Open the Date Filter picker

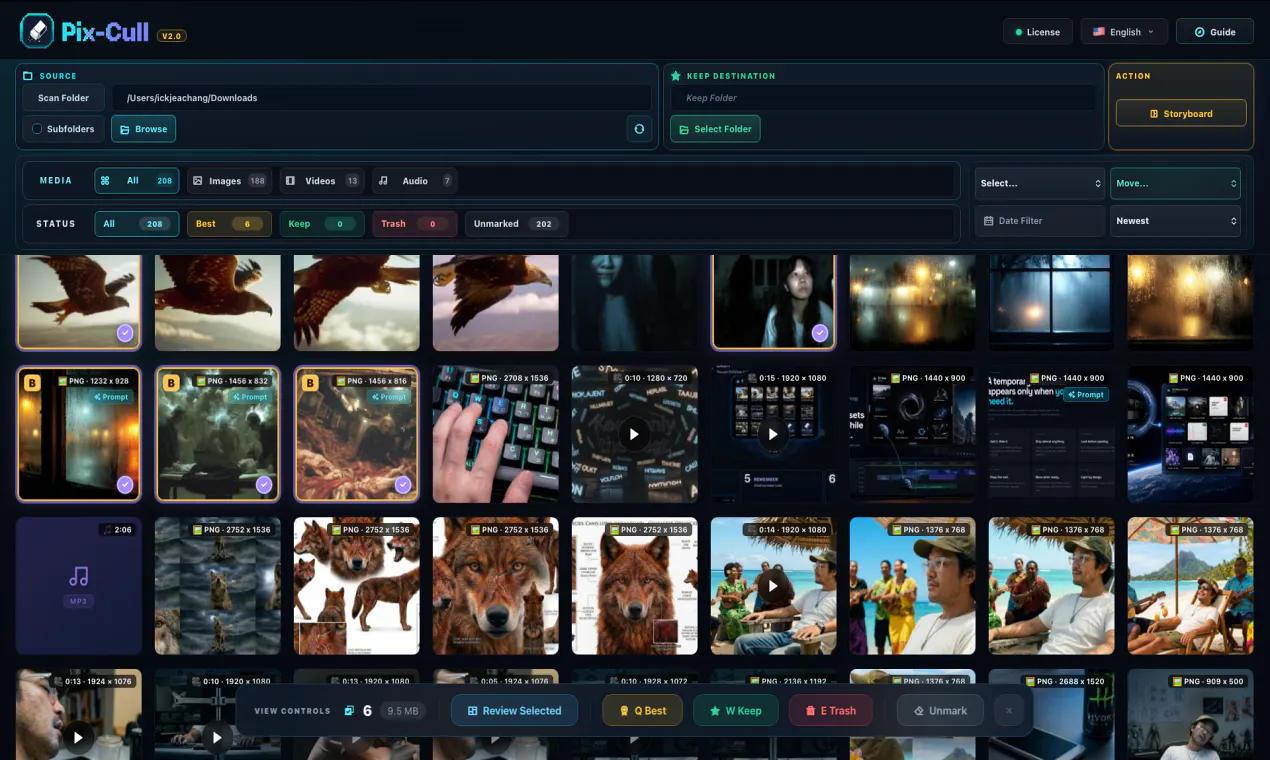coord(1040,221)
